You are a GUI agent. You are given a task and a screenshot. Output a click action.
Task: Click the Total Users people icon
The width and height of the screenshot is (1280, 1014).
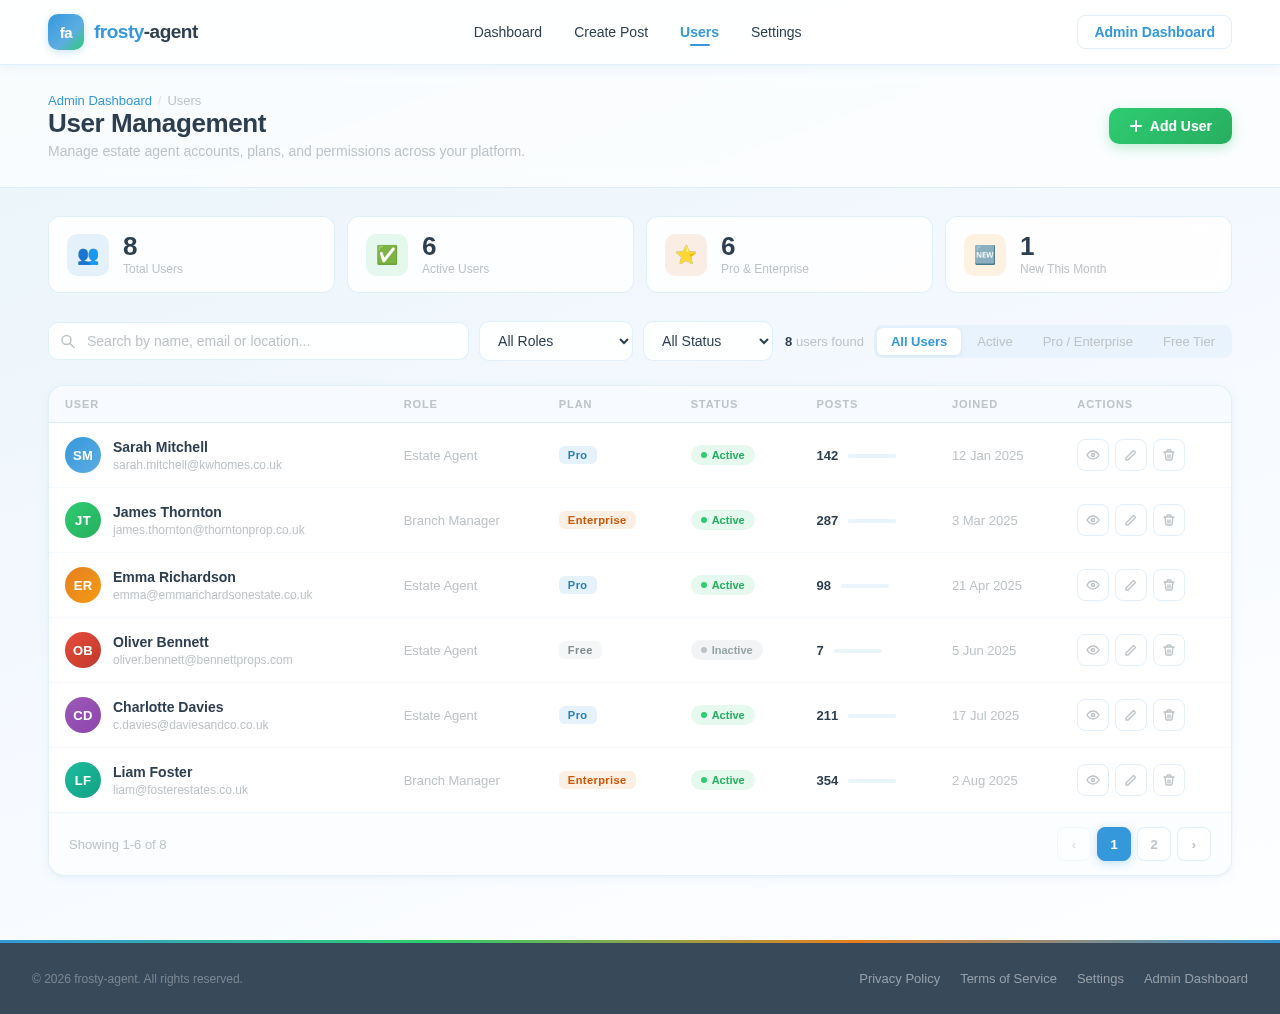click(87, 255)
